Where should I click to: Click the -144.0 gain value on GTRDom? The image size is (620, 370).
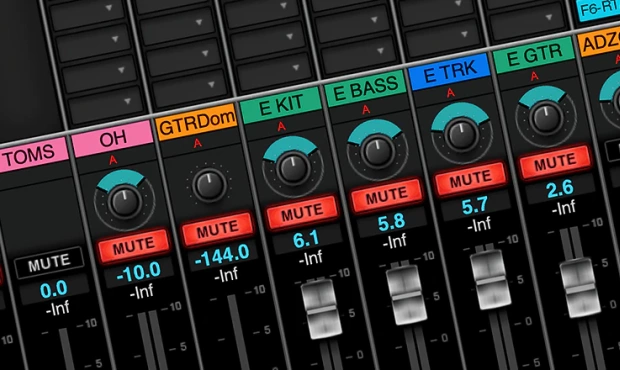(222, 255)
